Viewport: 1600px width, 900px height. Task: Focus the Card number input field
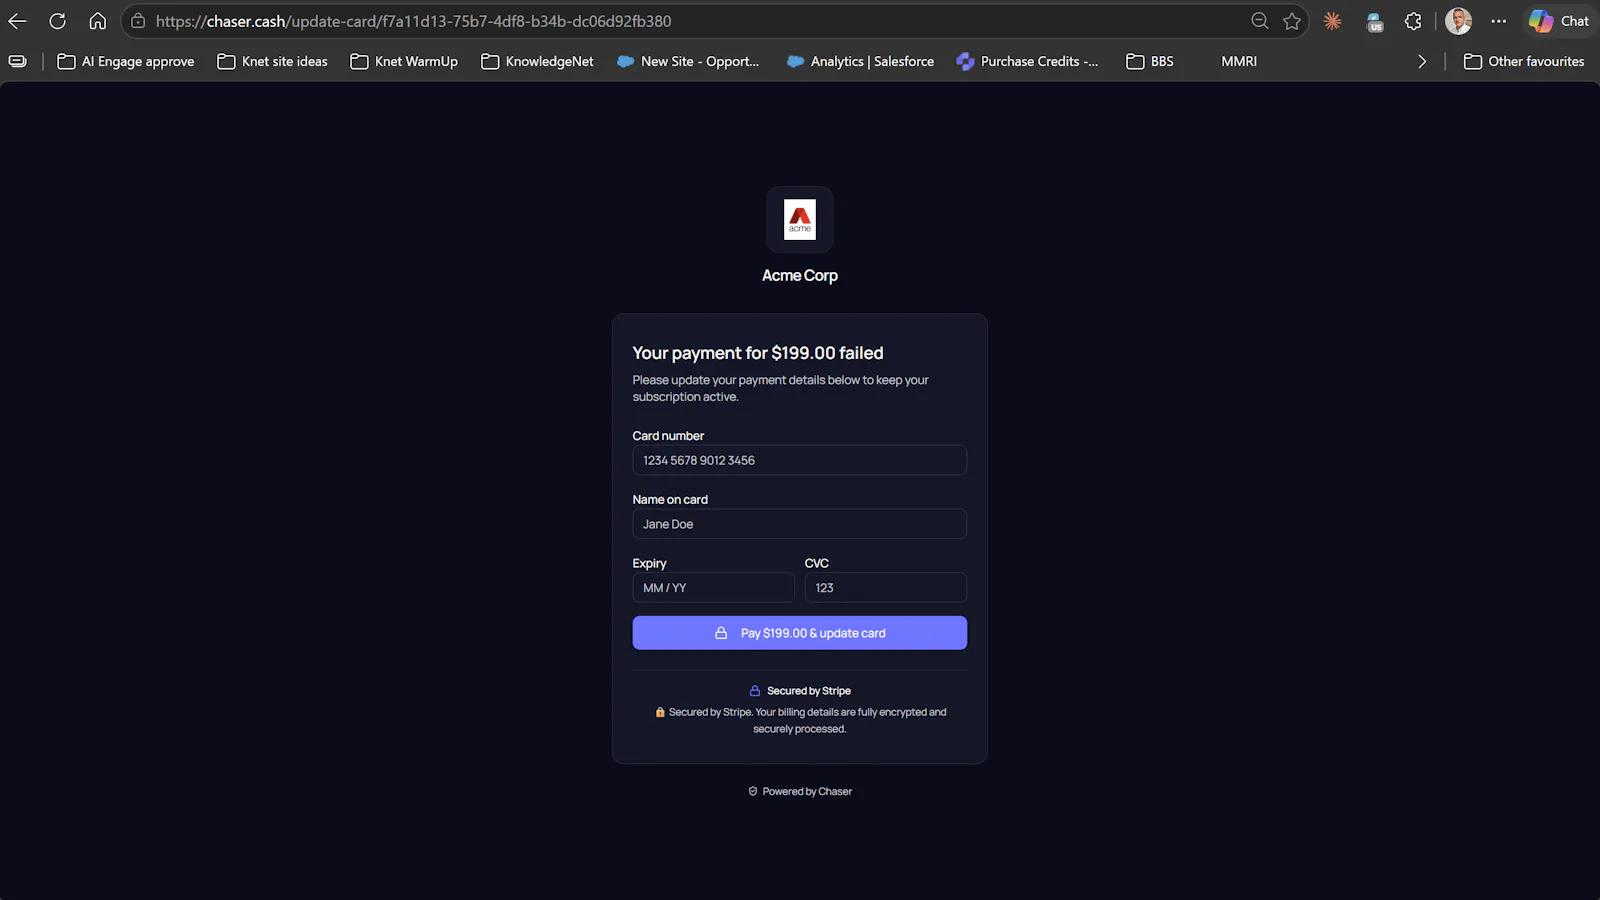[800, 460]
